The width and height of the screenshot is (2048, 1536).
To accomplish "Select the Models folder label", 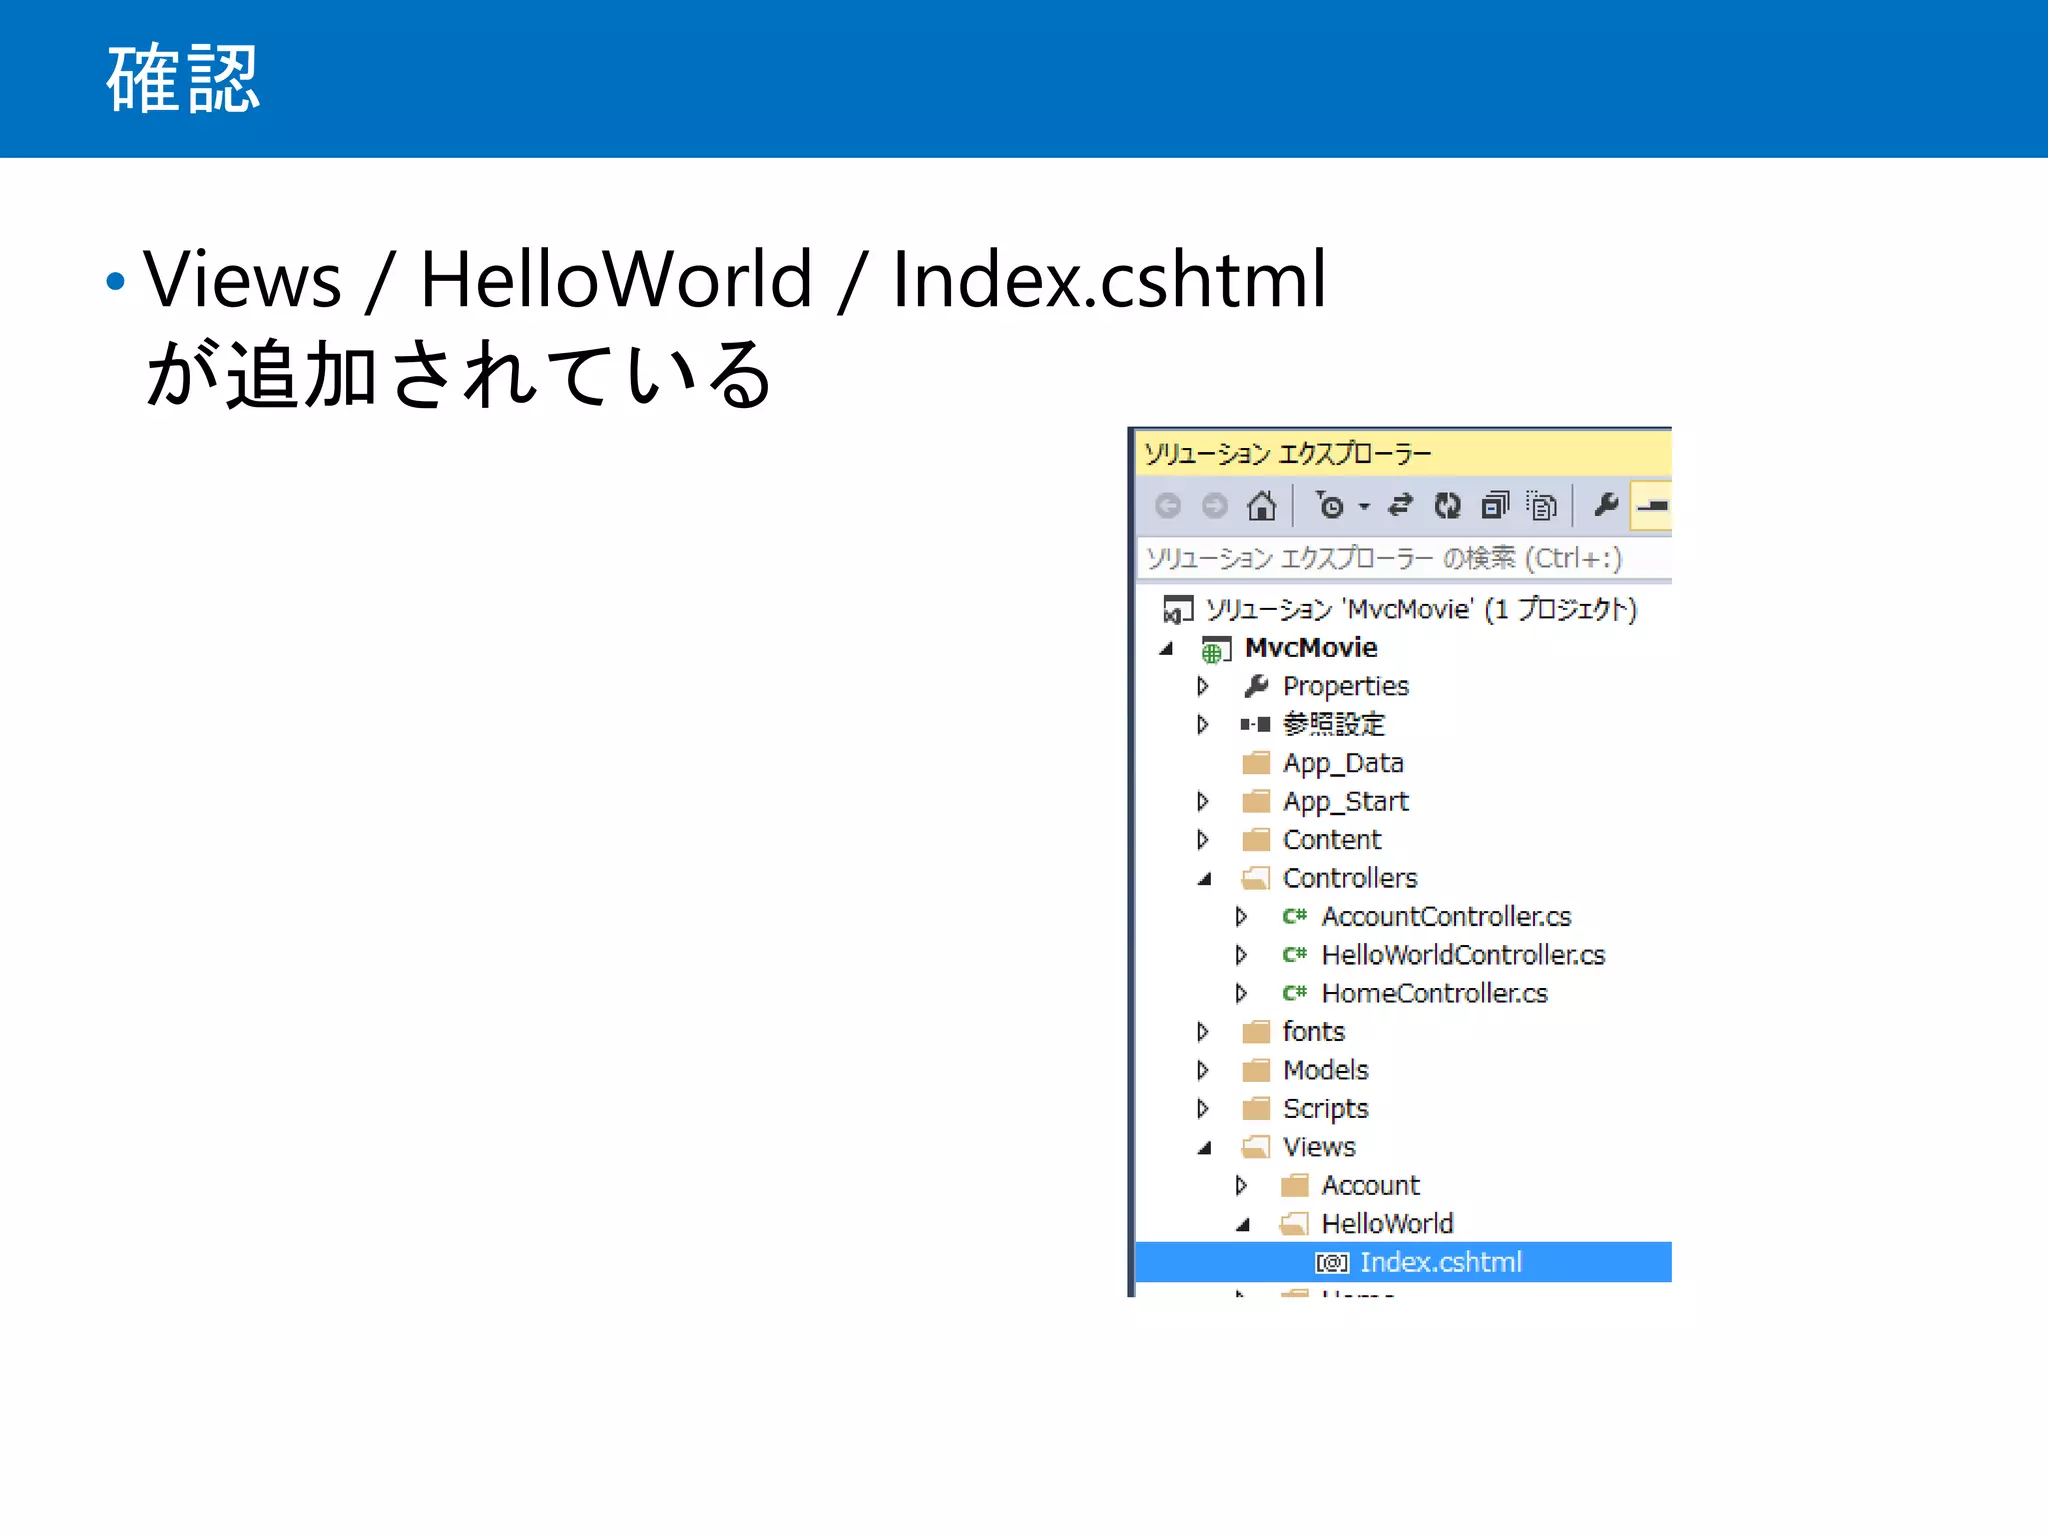I will [1325, 1070].
